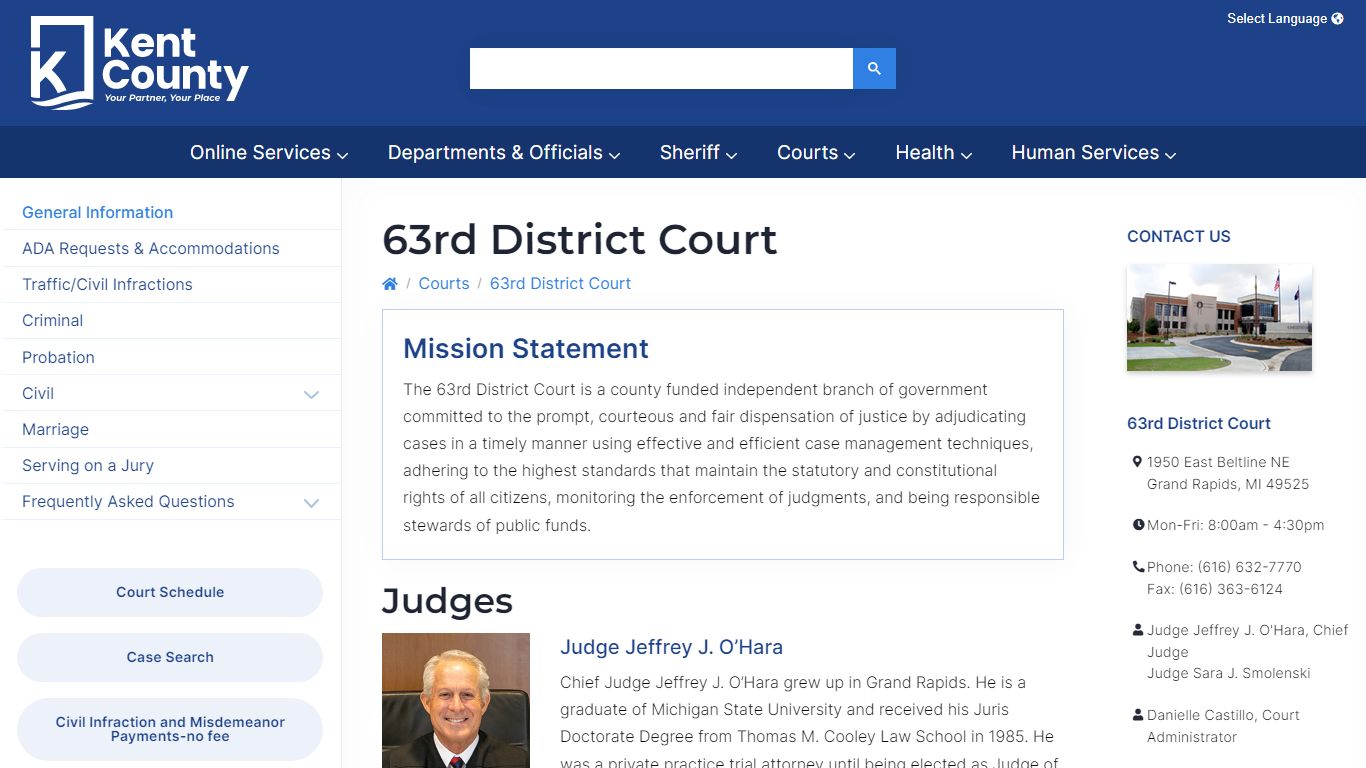The image size is (1366, 768).
Task: Click the 63rd District Court contact title
Action: [x=1199, y=423]
